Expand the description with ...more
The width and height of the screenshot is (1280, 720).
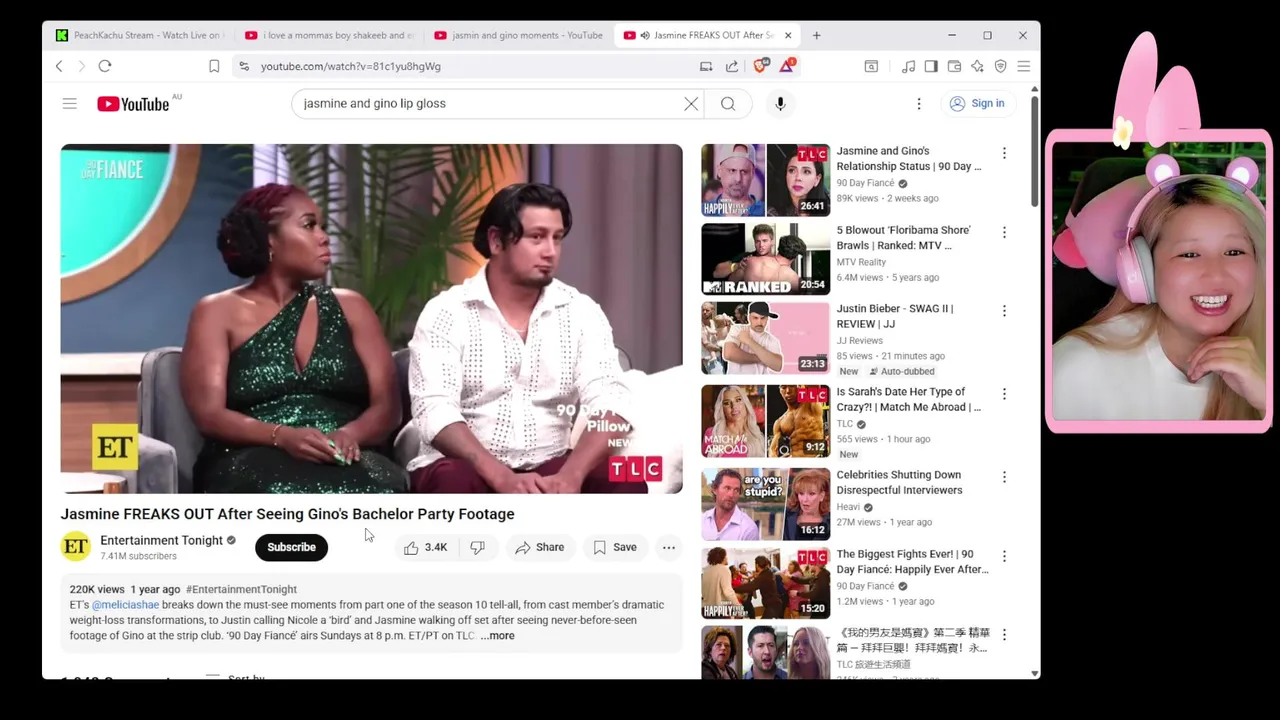coord(497,636)
